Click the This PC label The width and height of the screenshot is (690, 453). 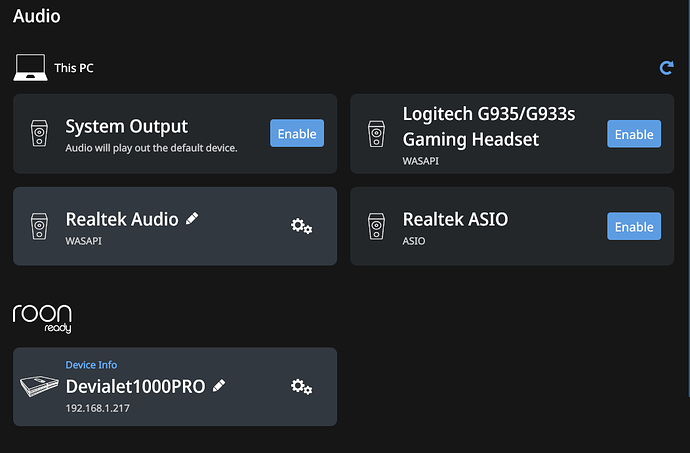point(74,68)
